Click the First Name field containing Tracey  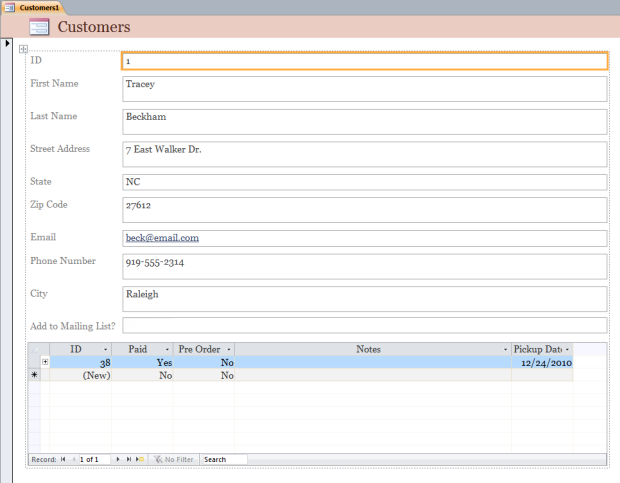(x=364, y=89)
